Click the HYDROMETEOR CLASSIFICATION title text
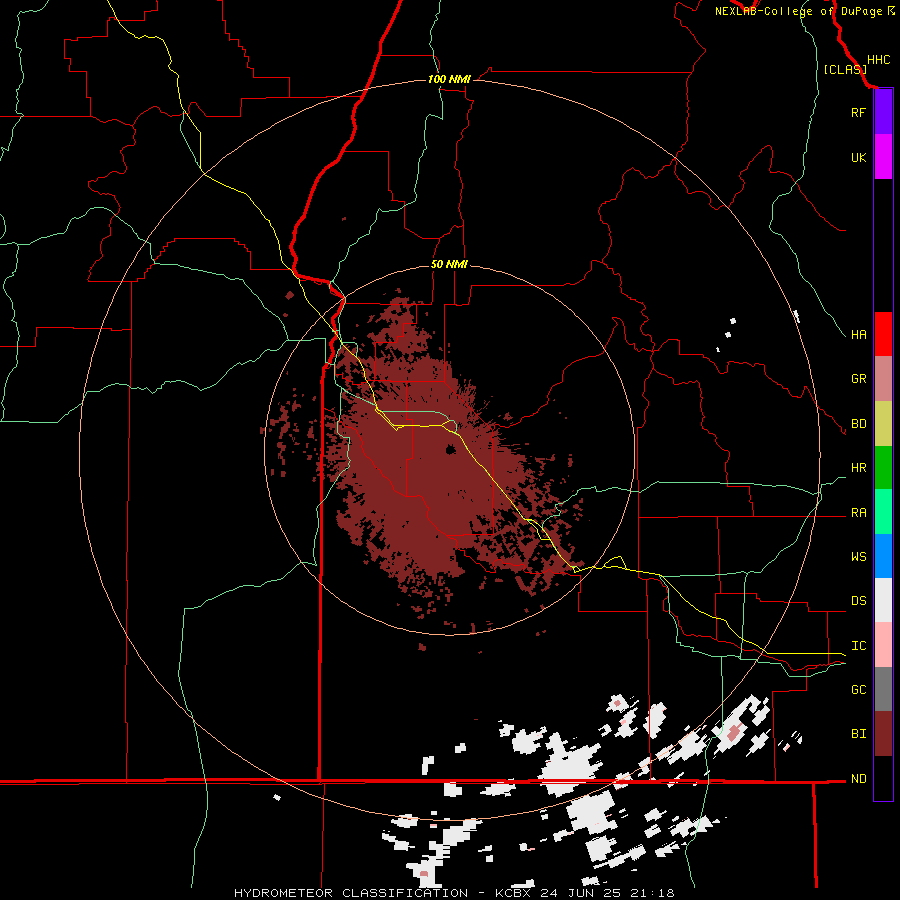 (351, 893)
